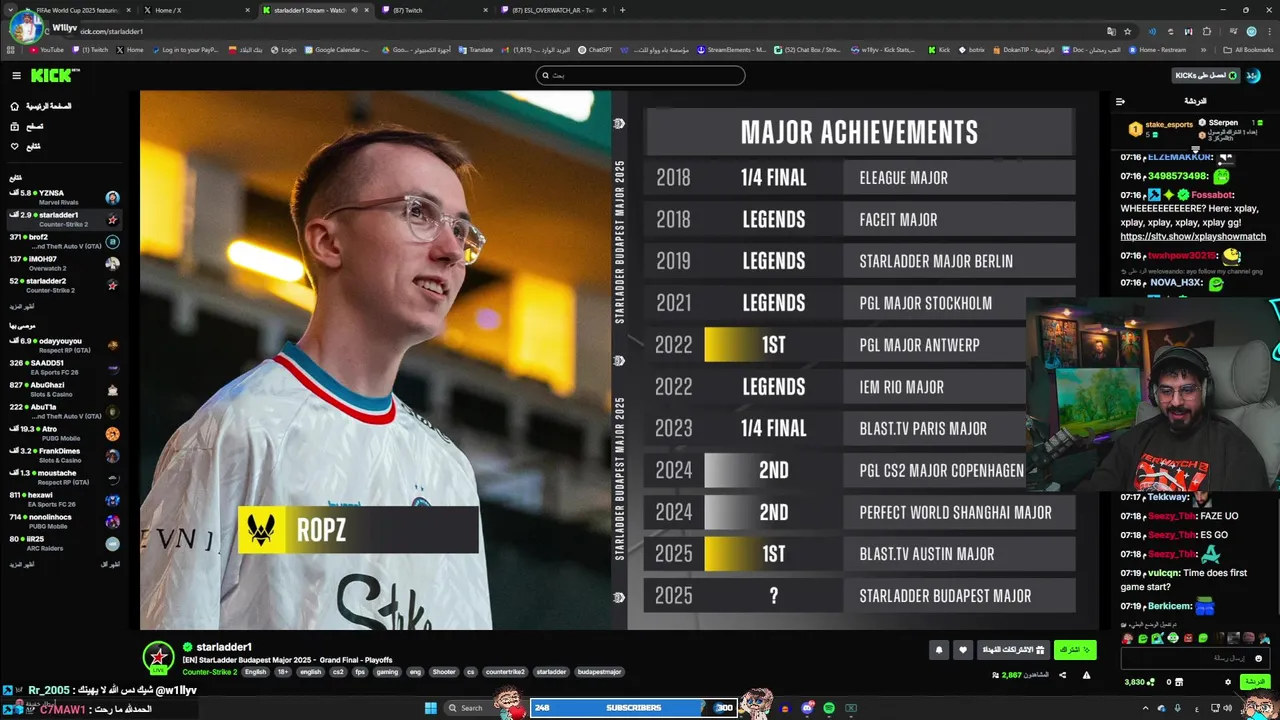This screenshot has width=1280, height=720.
Task: Click the taskbar Search box
Action: click(x=470, y=708)
